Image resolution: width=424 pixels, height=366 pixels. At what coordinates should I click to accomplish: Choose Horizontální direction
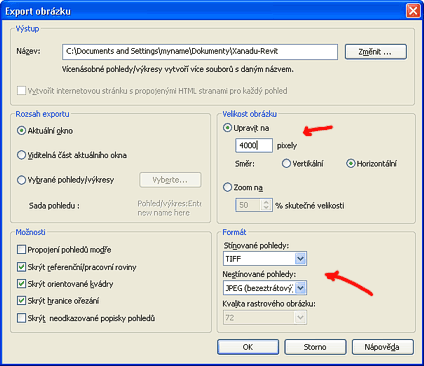pyautogui.click(x=351, y=164)
